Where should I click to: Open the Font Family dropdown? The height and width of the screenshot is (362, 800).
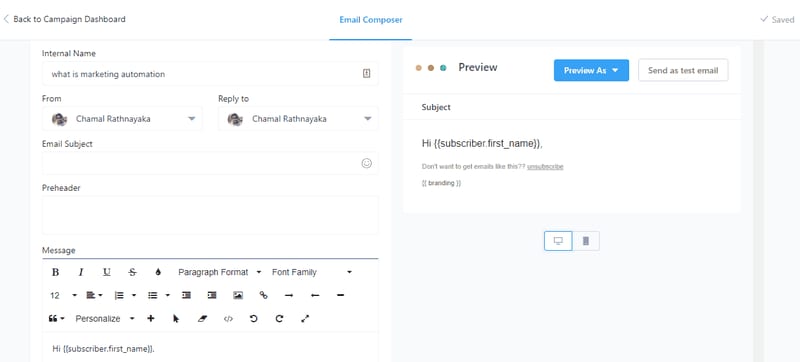312,272
